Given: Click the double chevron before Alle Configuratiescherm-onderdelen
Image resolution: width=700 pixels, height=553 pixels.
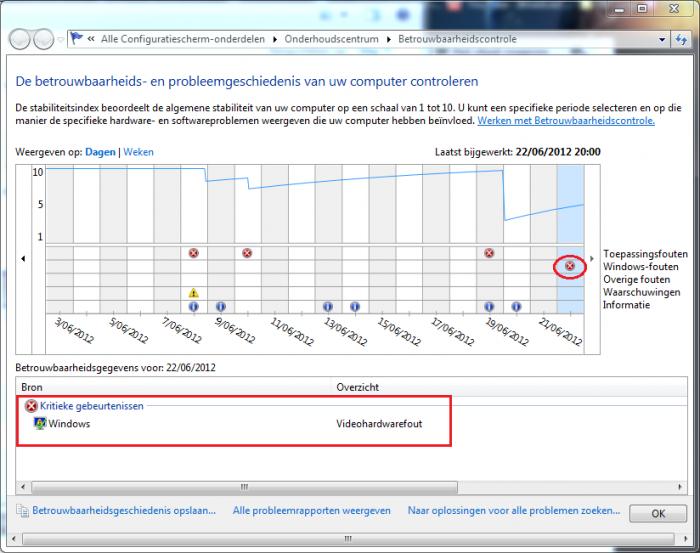Looking at the screenshot, I should pos(91,39).
